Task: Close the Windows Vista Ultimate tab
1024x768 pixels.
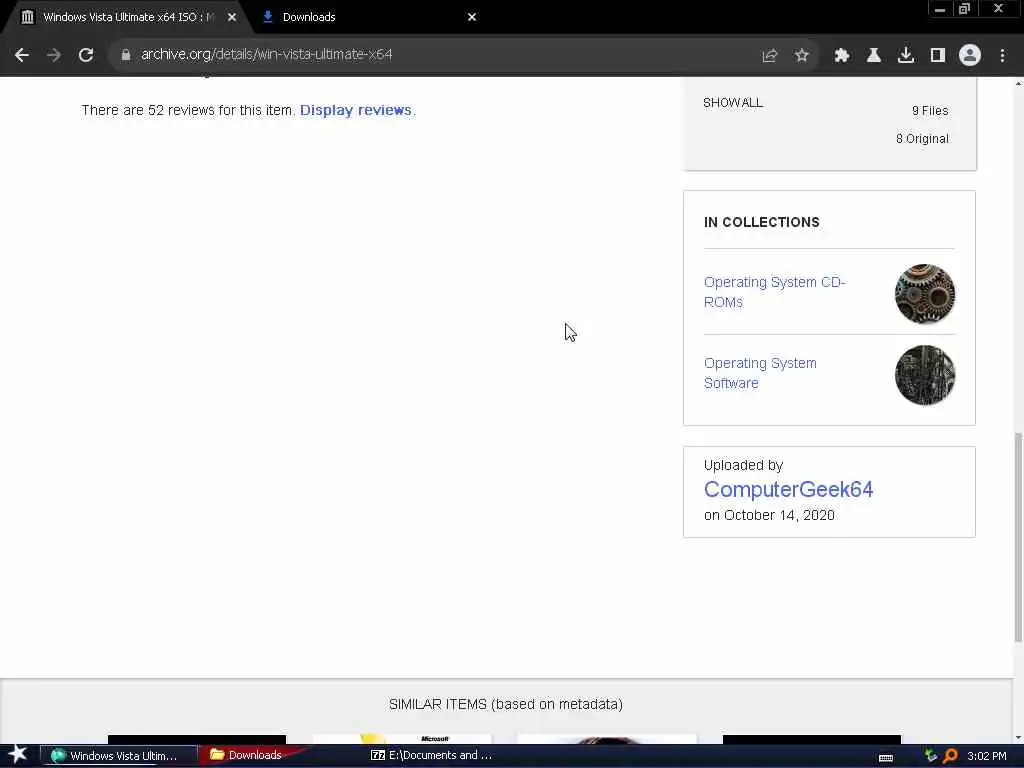Action: pyautogui.click(x=232, y=17)
